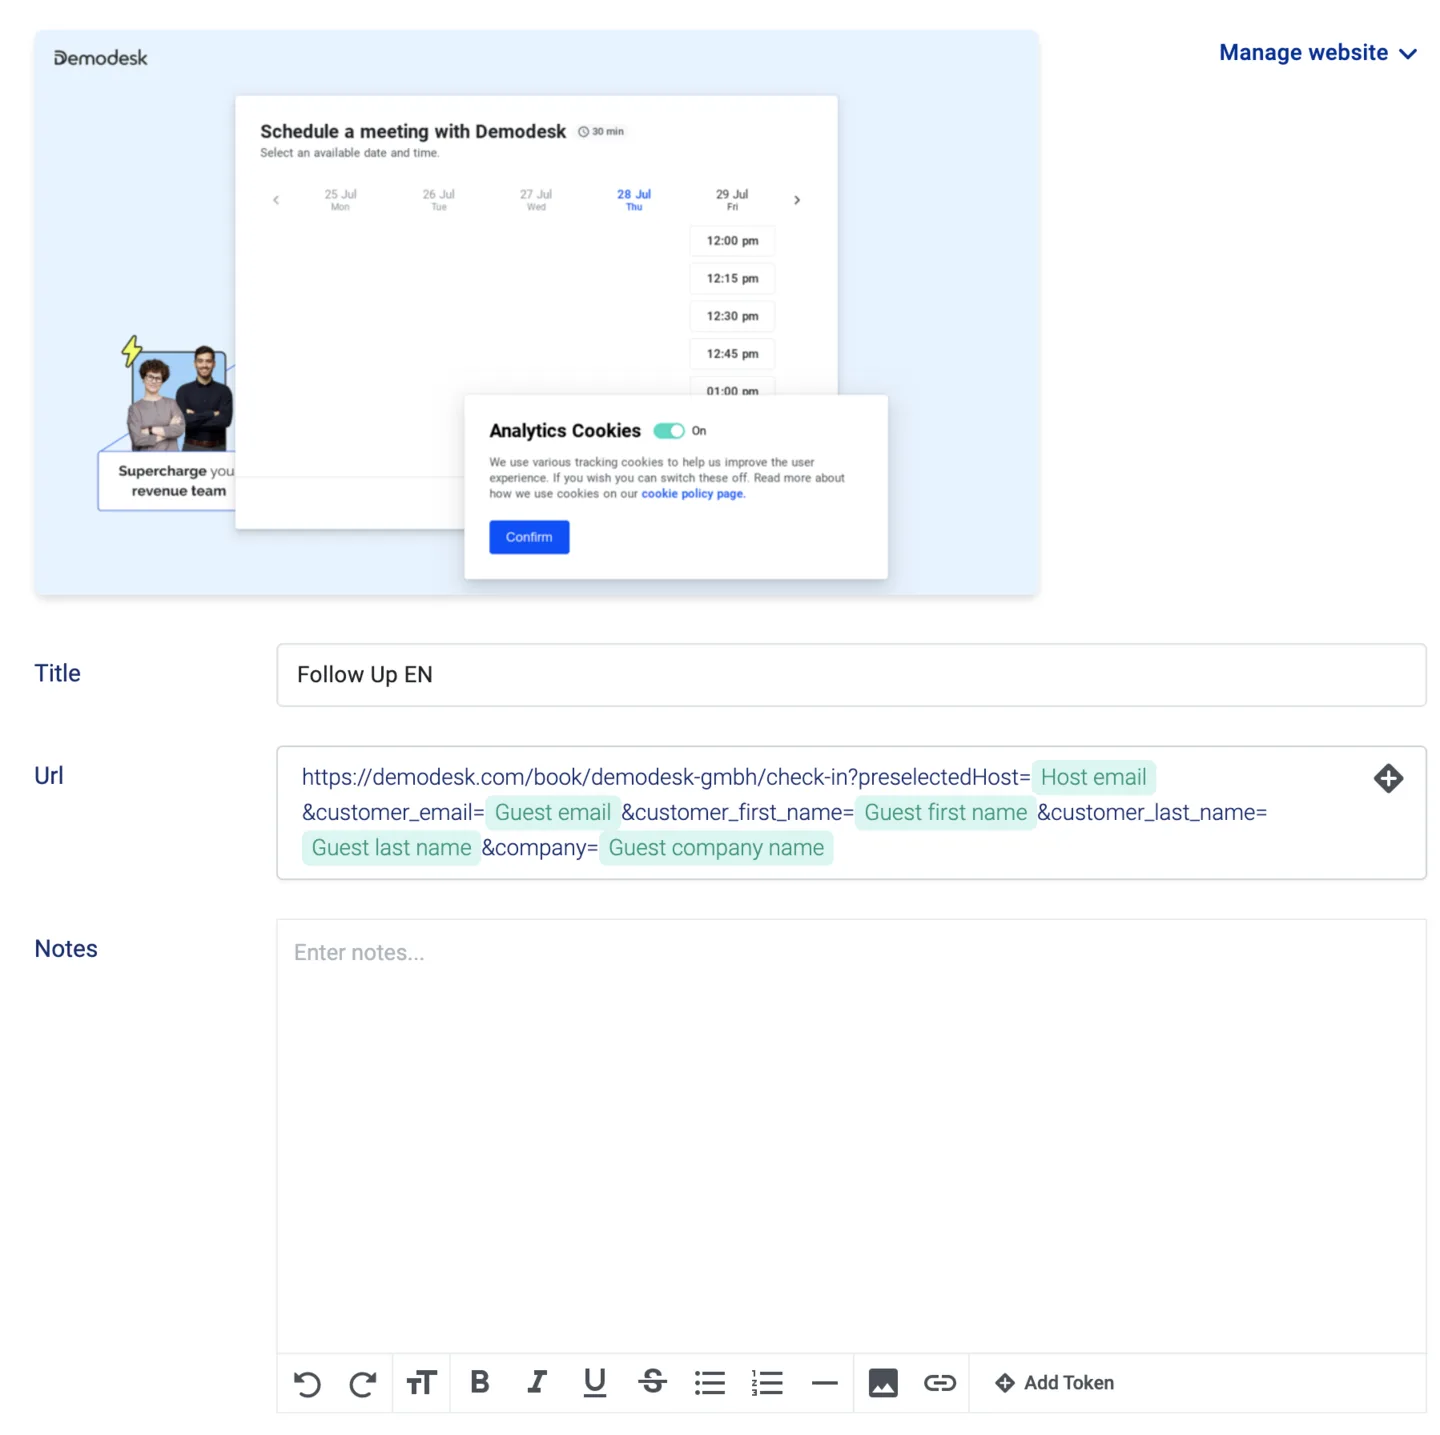This screenshot has height=1435, width=1440.
Task: Click the undo icon in notes toolbar
Action: (x=307, y=1383)
